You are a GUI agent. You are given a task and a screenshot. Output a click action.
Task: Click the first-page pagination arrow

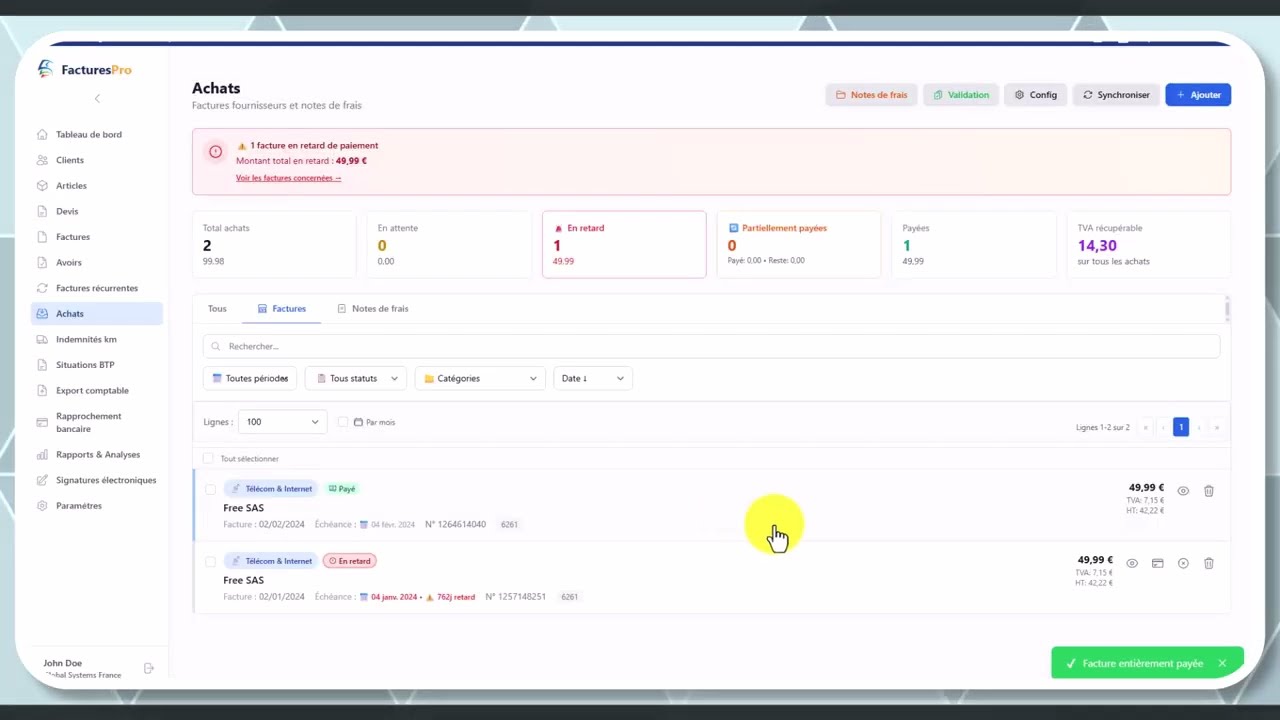(x=1146, y=427)
